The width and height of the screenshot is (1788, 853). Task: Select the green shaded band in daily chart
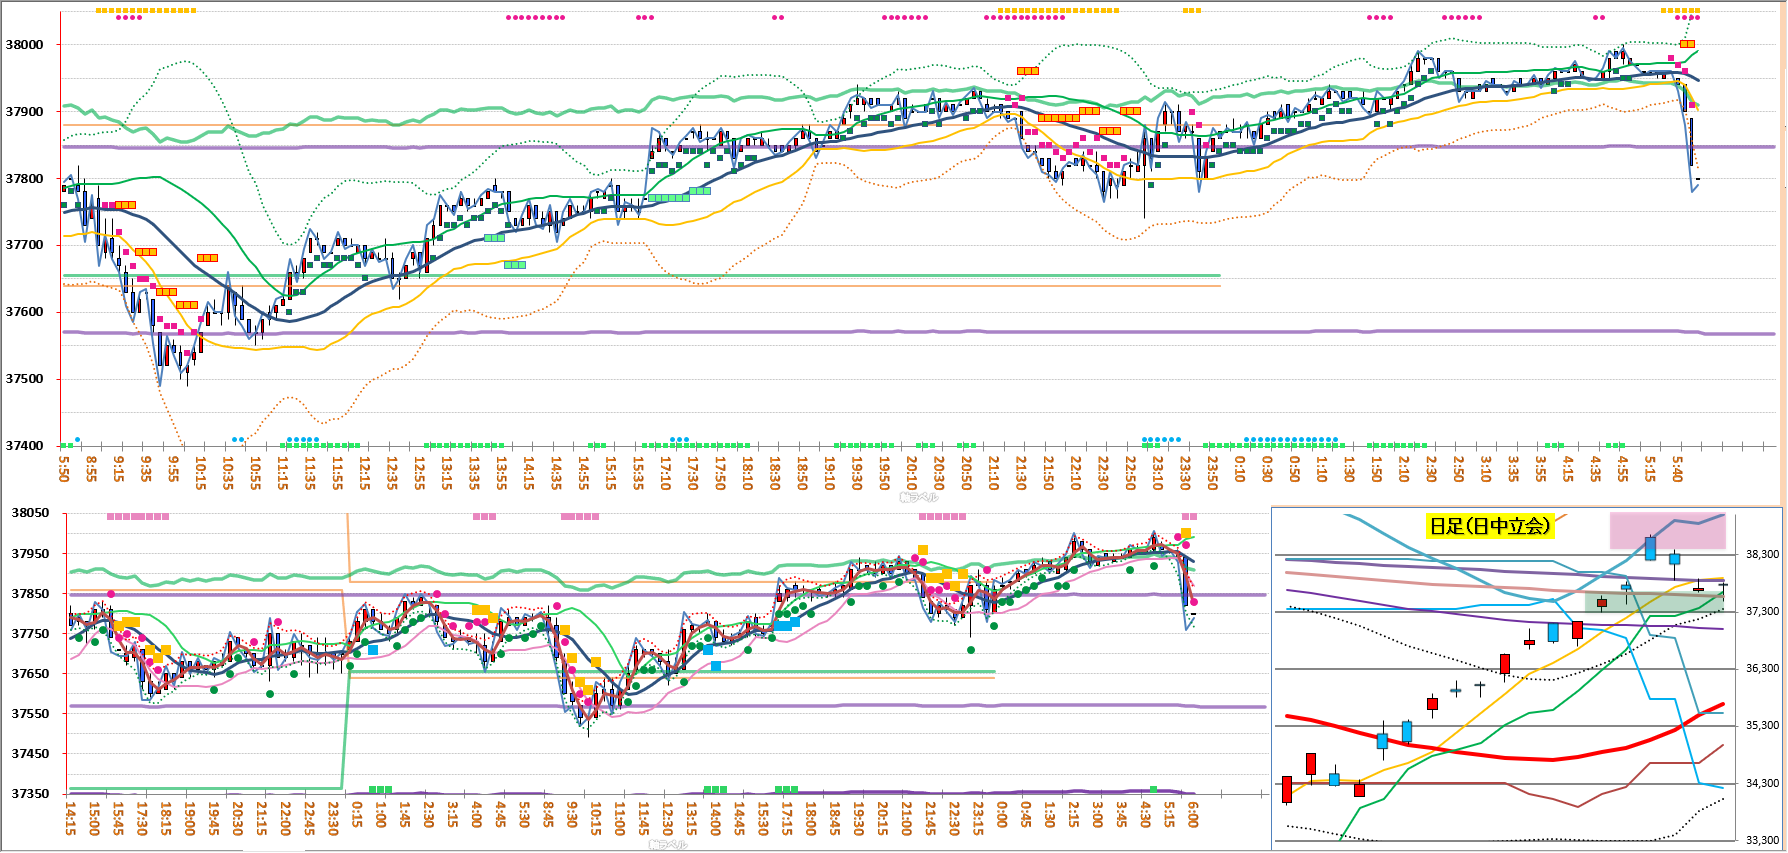coord(1654,602)
